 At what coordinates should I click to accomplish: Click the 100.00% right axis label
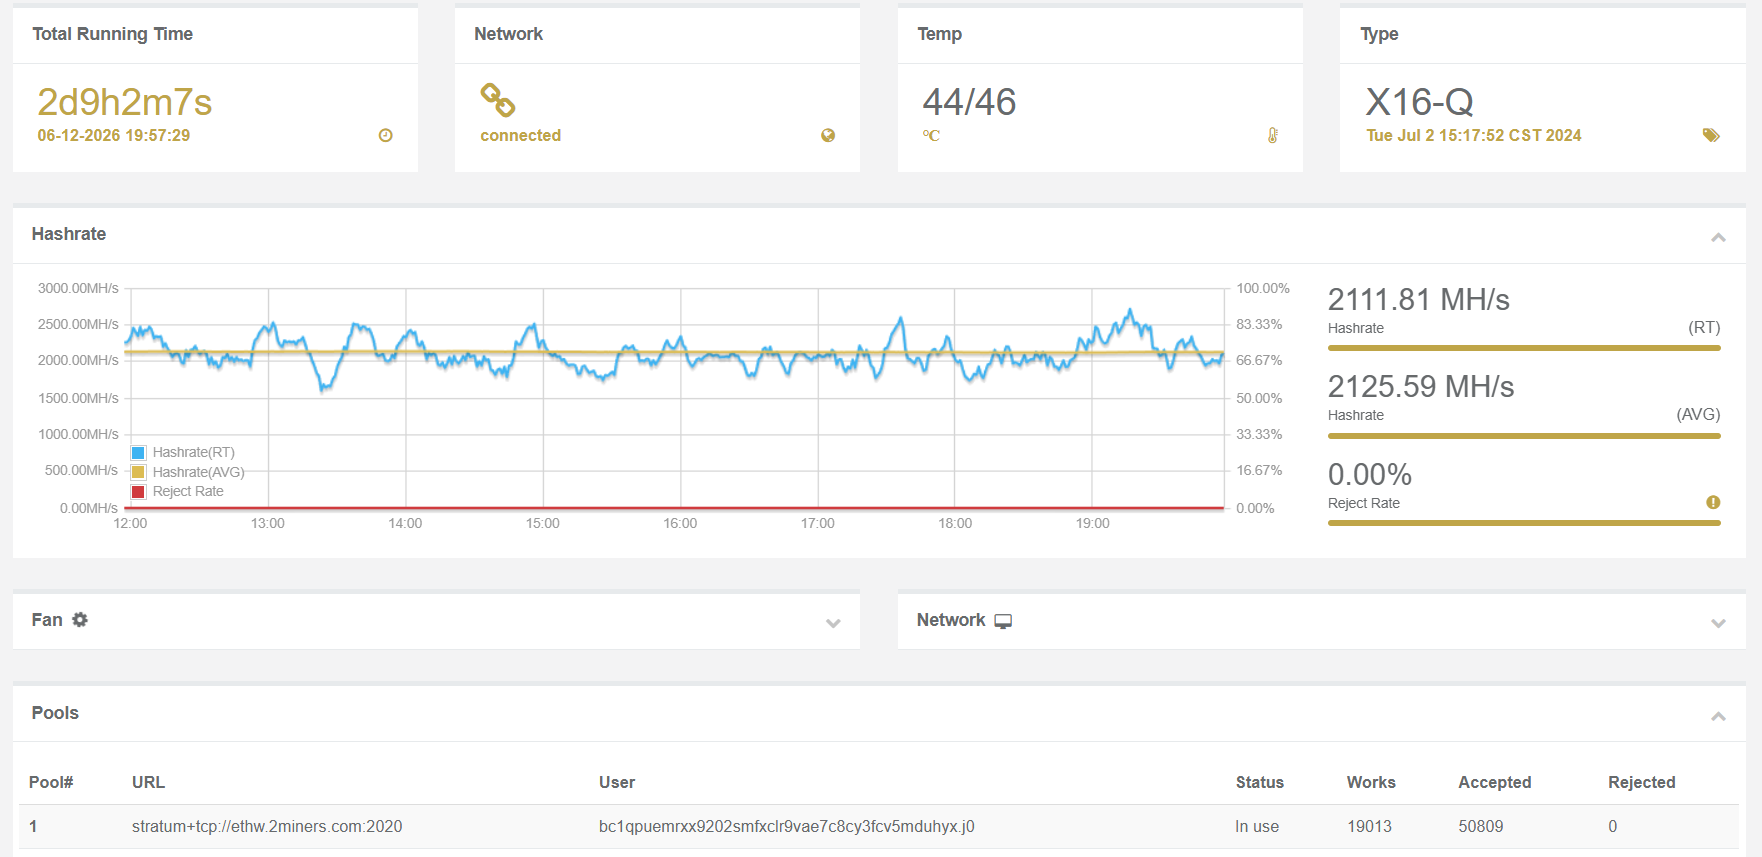click(1263, 288)
